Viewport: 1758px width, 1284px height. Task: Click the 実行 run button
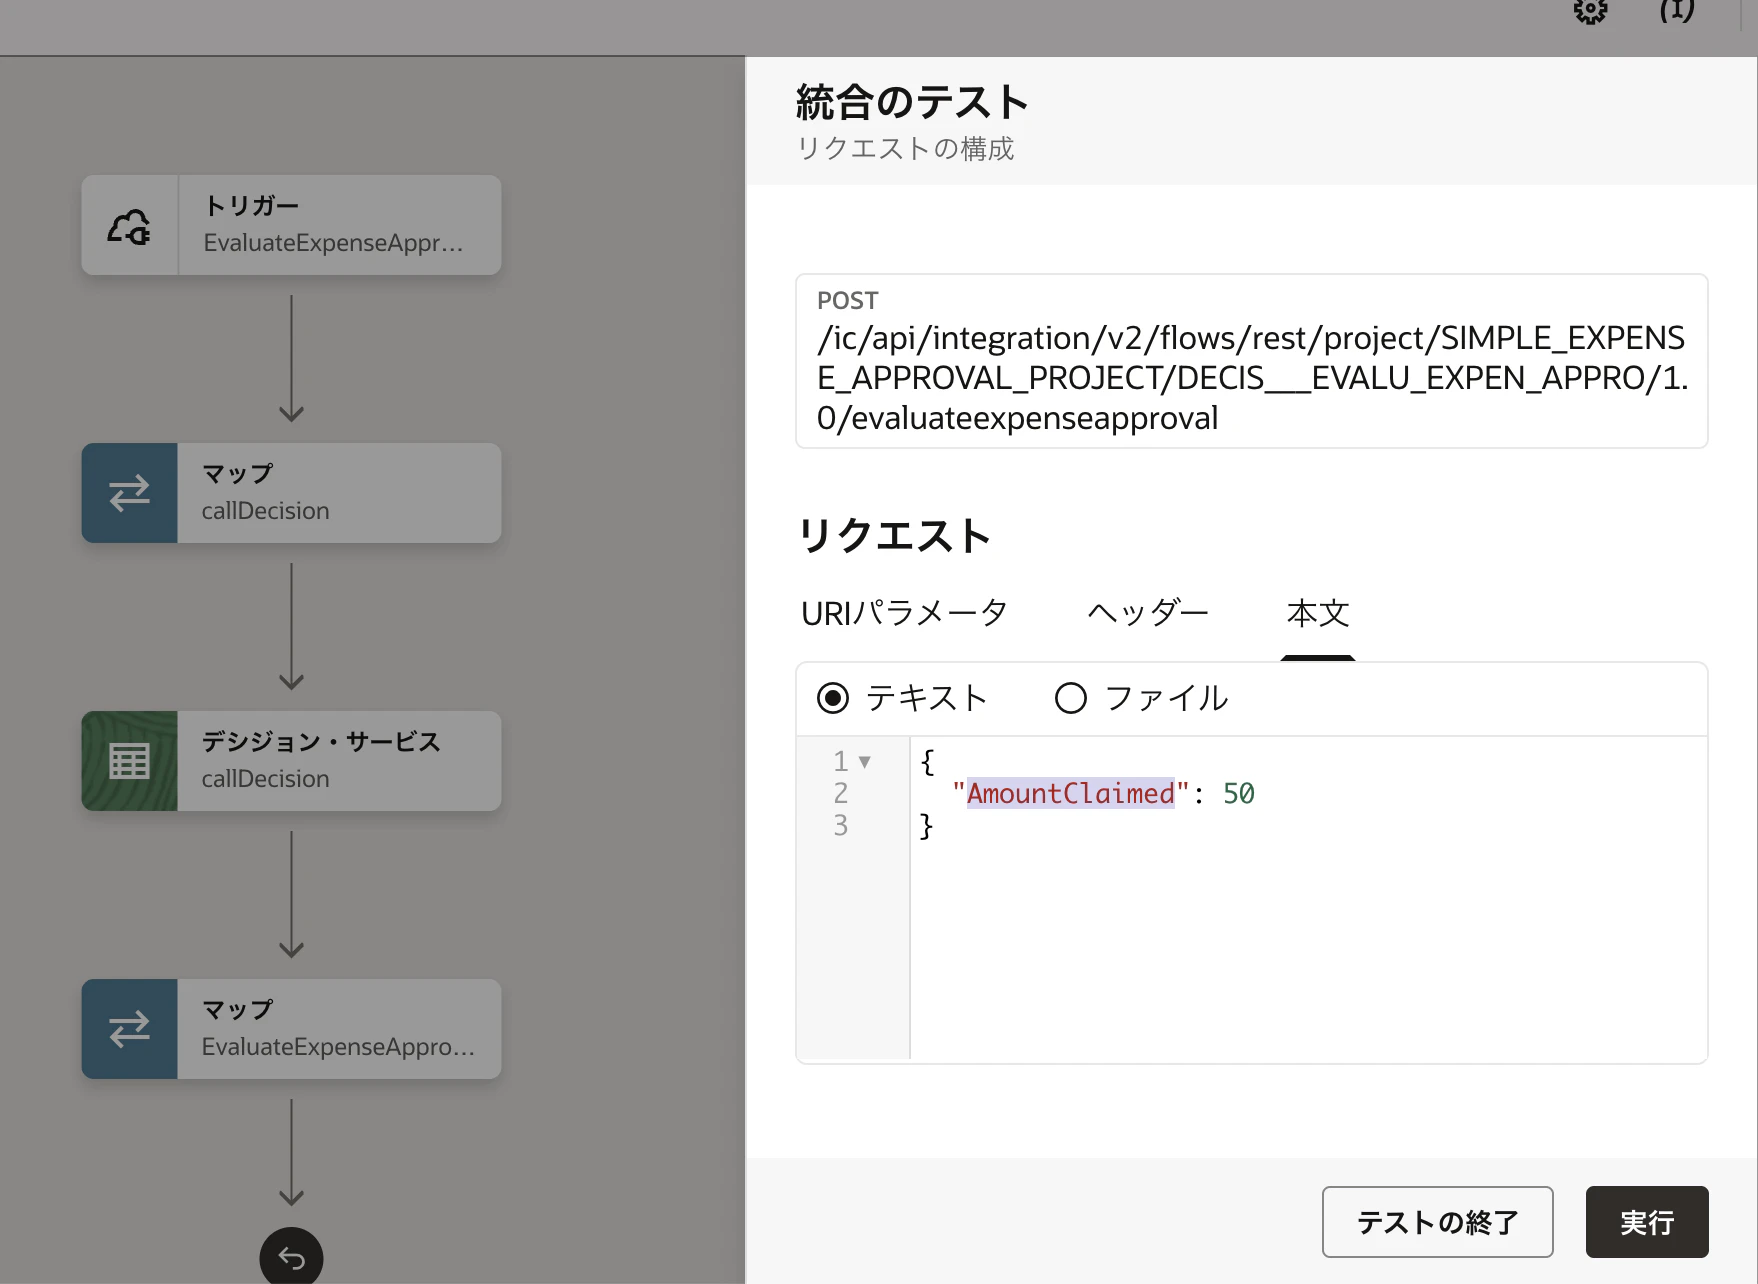[x=1647, y=1222]
